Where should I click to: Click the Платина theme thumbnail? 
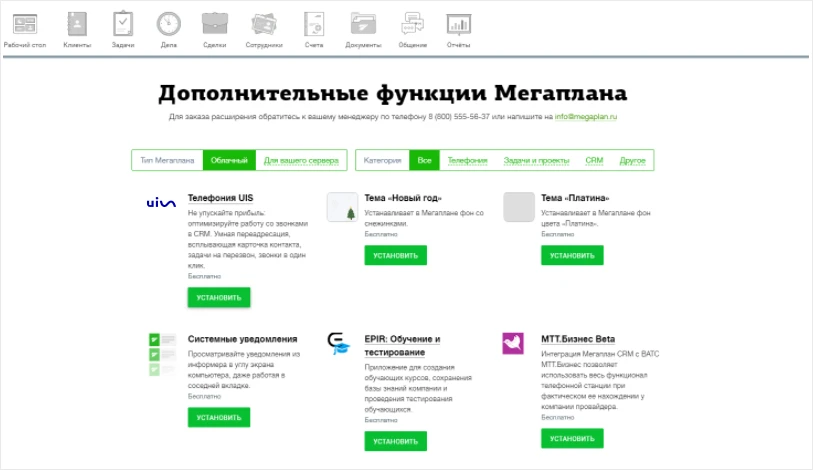pos(519,207)
